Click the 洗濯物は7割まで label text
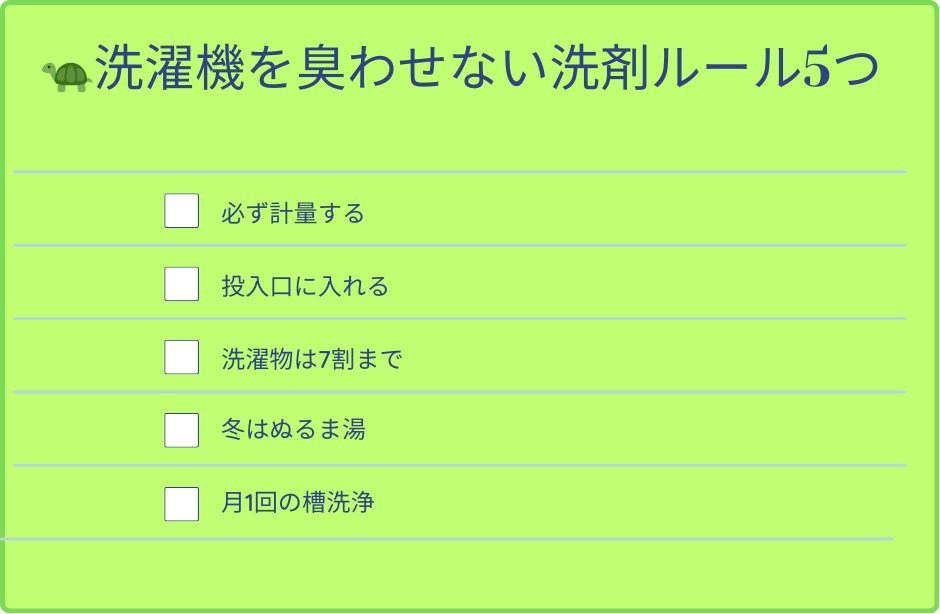Viewport: 940px width, 614px height. click(x=311, y=359)
